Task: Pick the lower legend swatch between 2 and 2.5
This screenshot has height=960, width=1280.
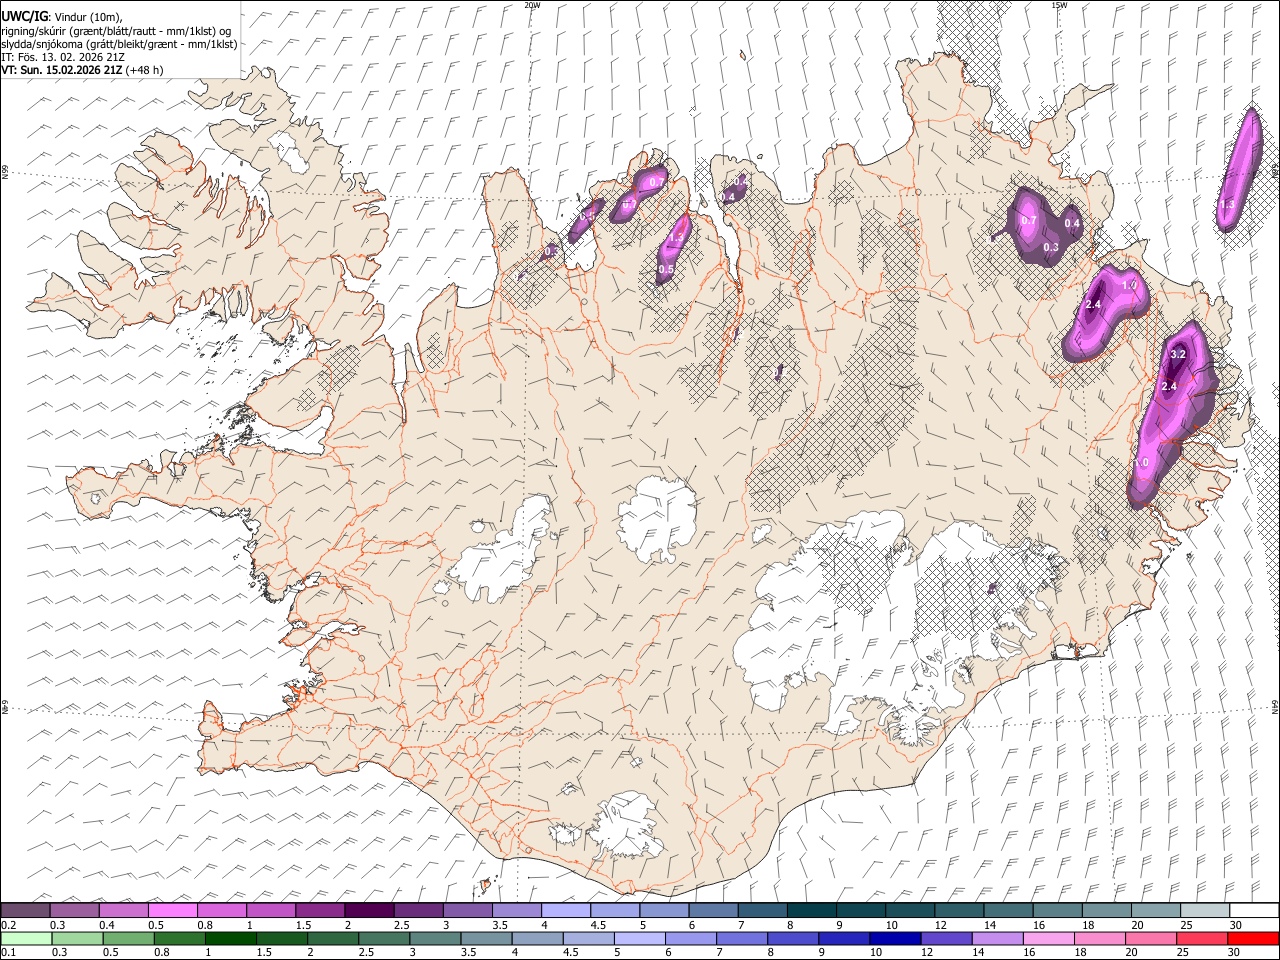Action: 333,938
